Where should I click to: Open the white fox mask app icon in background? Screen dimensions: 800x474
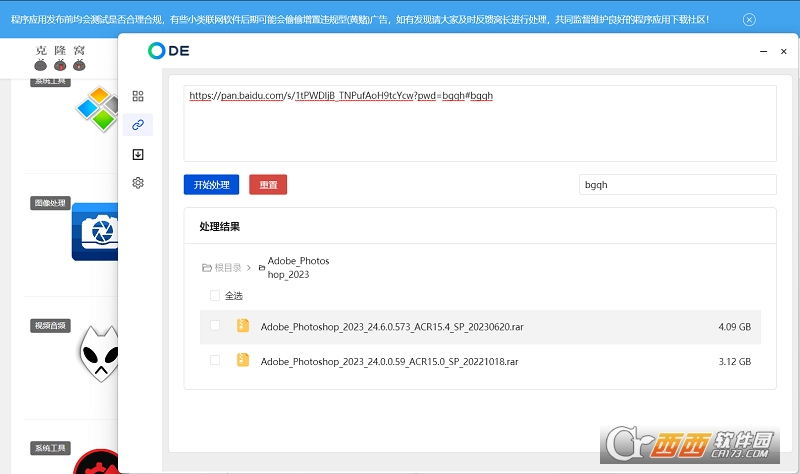pos(99,354)
